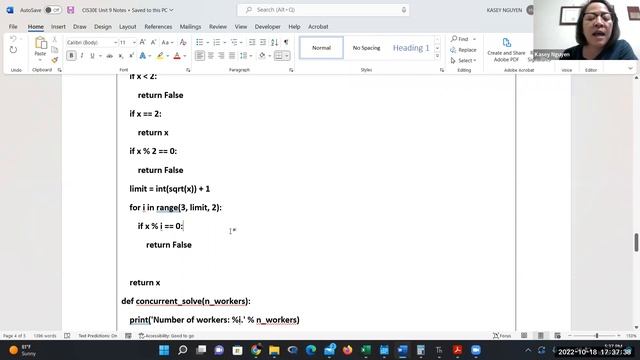The width and height of the screenshot is (640, 360).
Task: Open Excel from the taskbar
Action: 366,350
